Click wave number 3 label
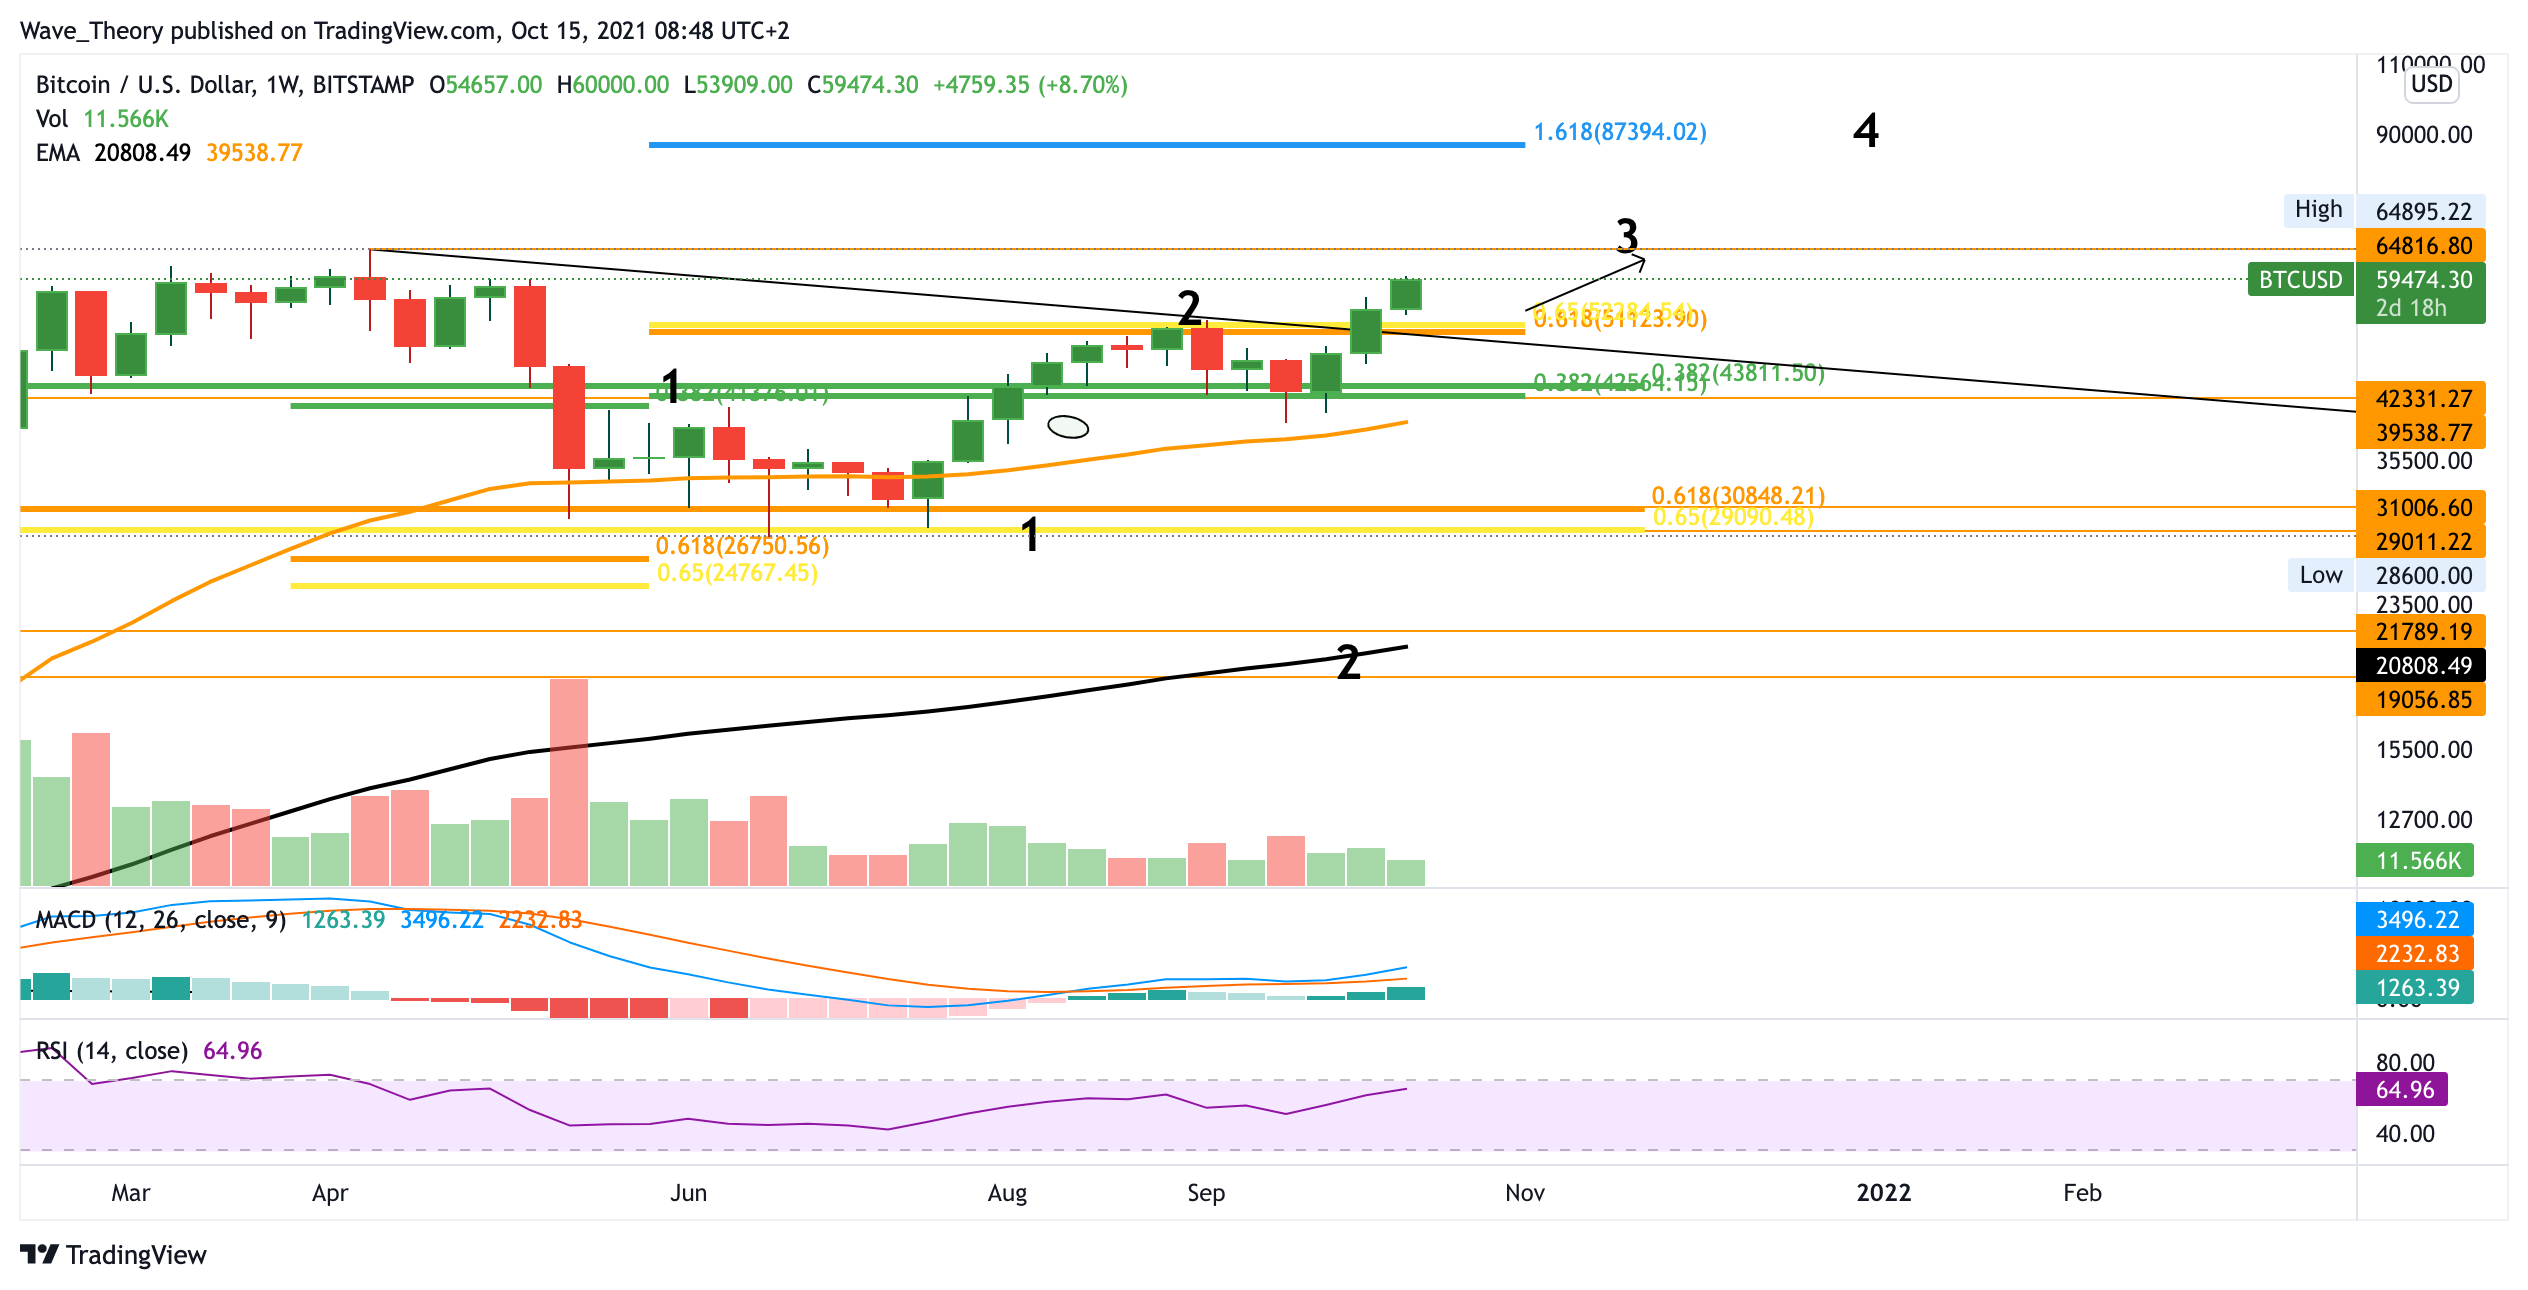The image size is (2528, 1290). point(1627,235)
